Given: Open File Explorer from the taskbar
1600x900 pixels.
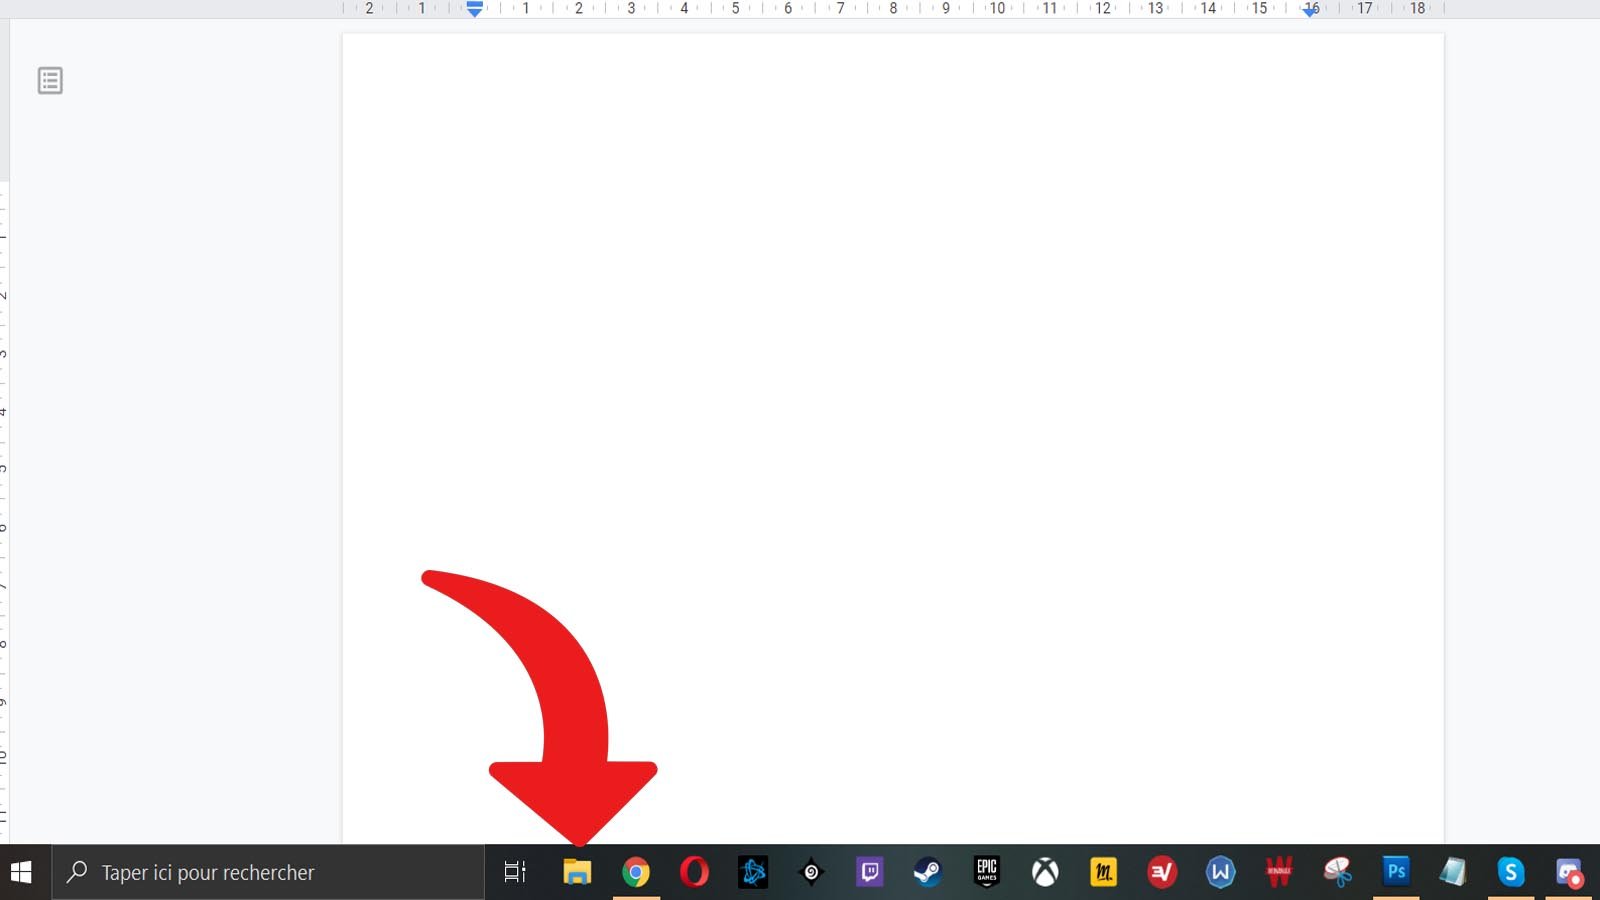Looking at the screenshot, I should pyautogui.click(x=577, y=872).
